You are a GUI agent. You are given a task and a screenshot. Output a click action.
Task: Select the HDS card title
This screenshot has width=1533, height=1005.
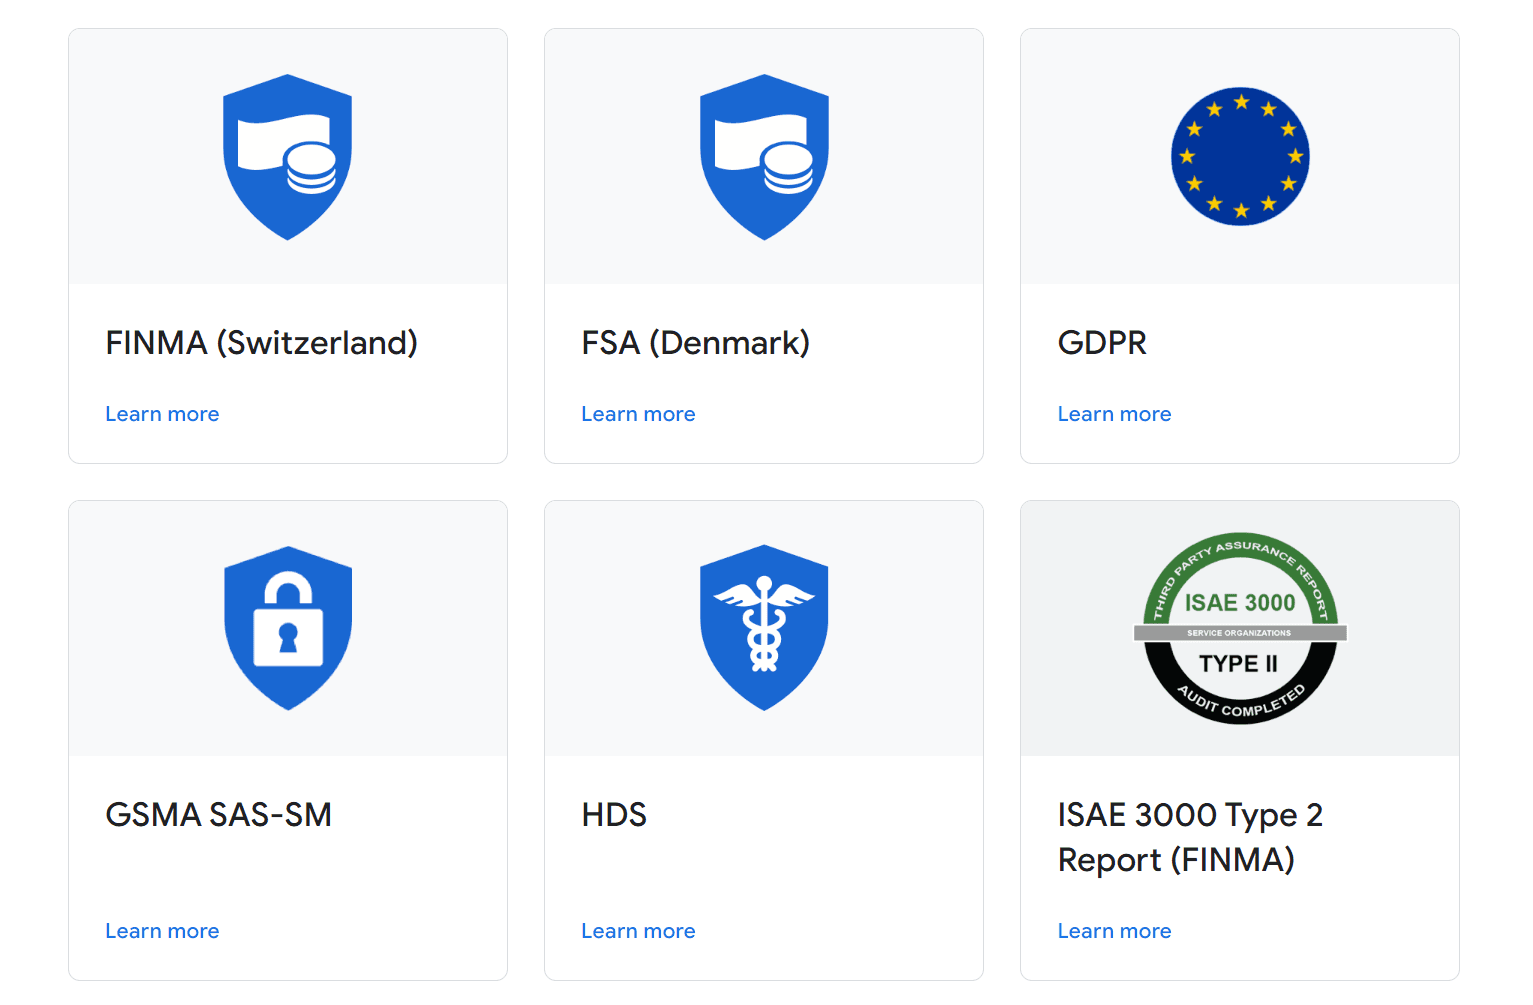[614, 815]
